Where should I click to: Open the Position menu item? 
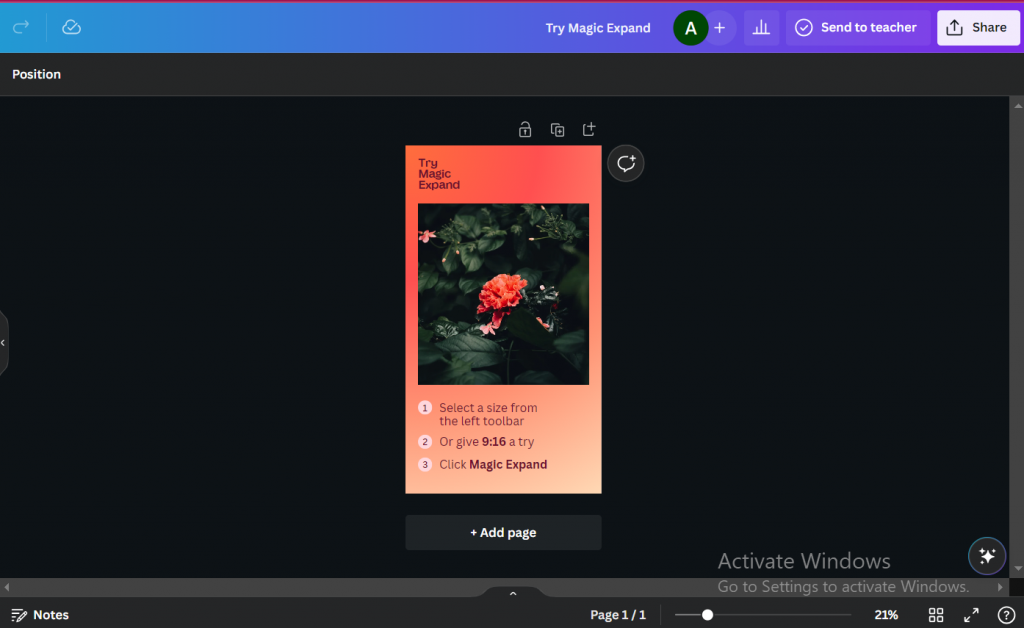[37, 74]
